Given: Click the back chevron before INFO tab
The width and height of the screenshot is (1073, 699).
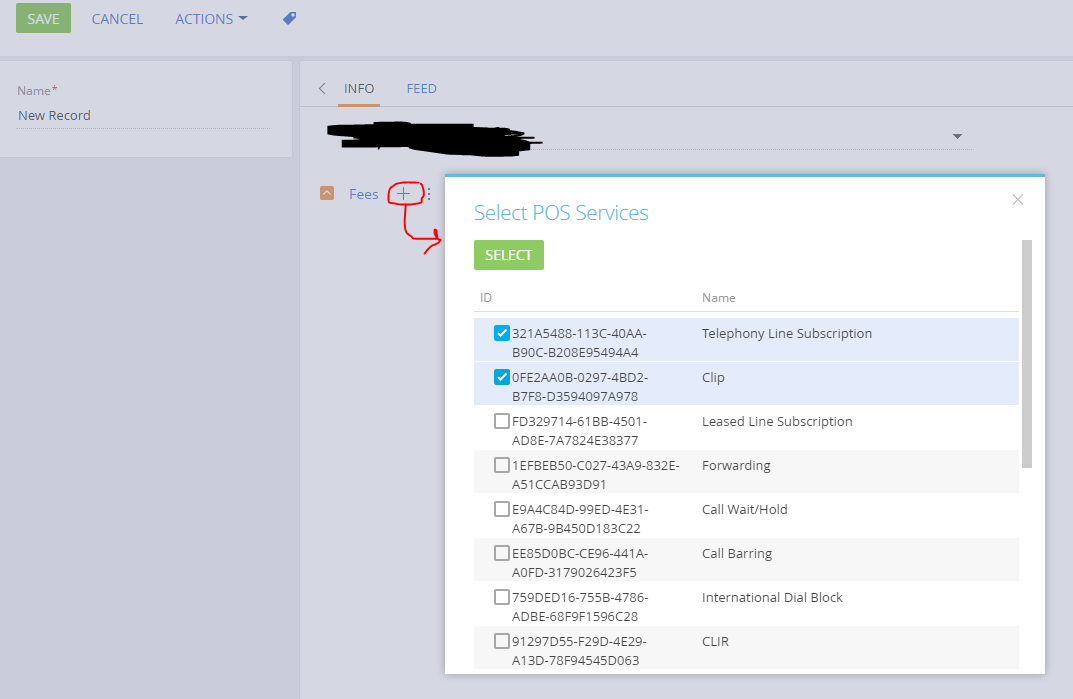Looking at the screenshot, I should coord(322,89).
